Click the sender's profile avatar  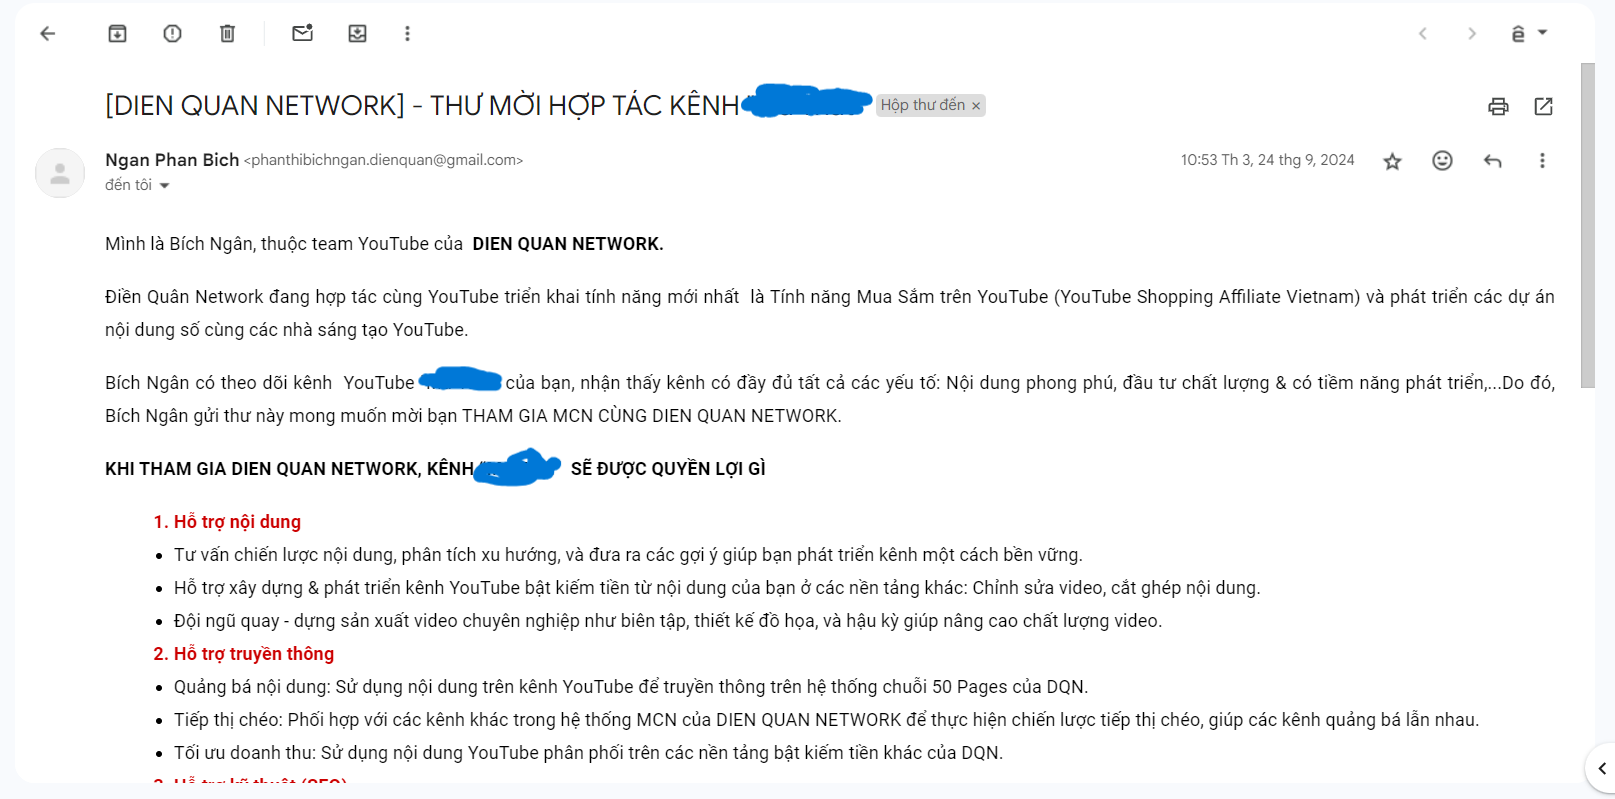tap(60, 173)
